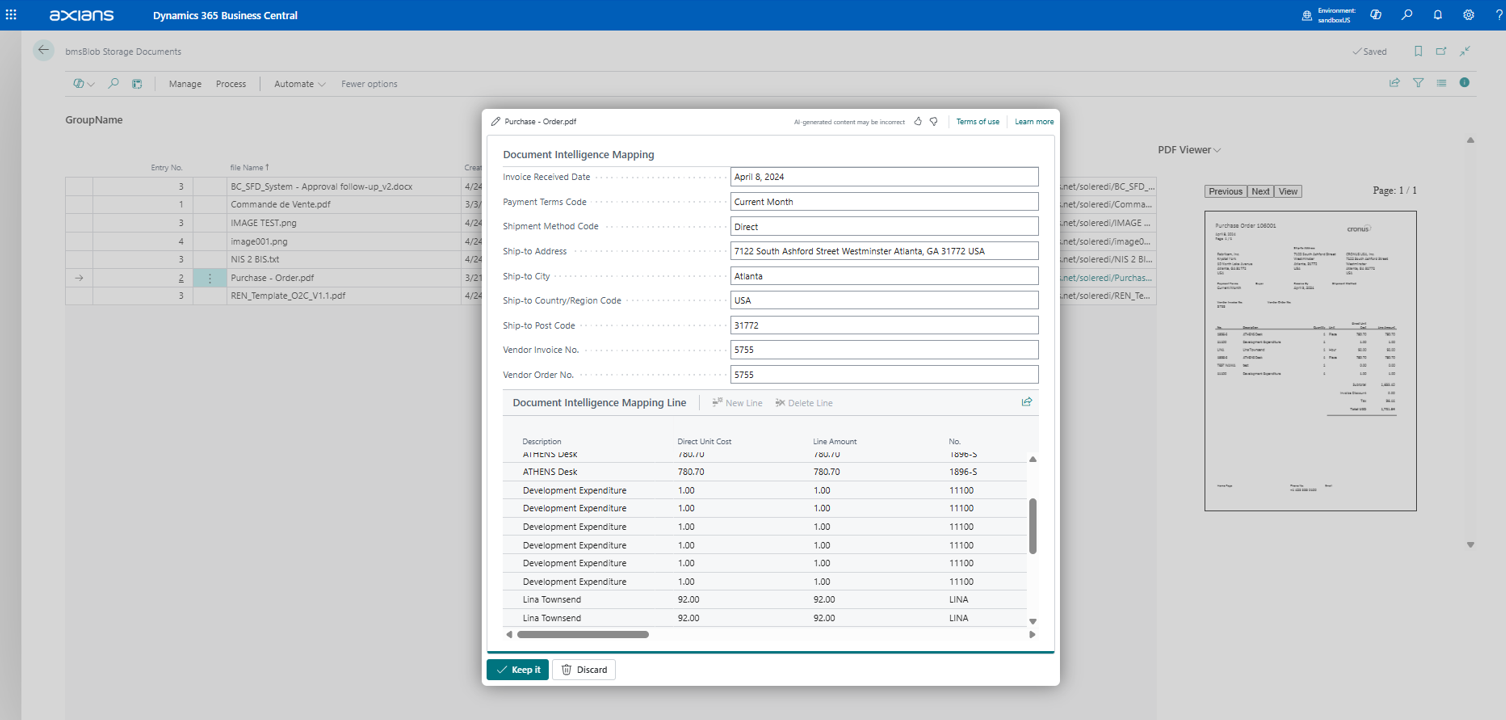Open the Process menu
The height and width of the screenshot is (720, 1506).
[x=231, y=84]
